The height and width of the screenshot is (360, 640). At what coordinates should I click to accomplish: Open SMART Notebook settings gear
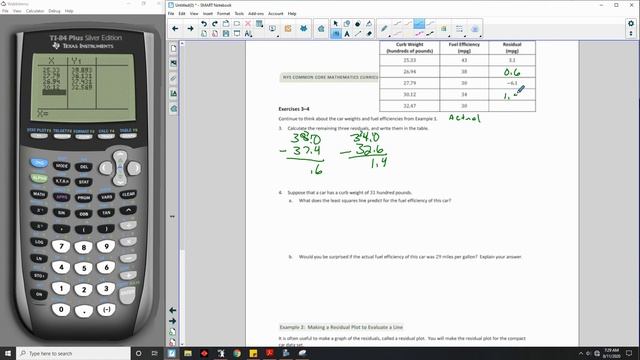click(x=631, y=24)
